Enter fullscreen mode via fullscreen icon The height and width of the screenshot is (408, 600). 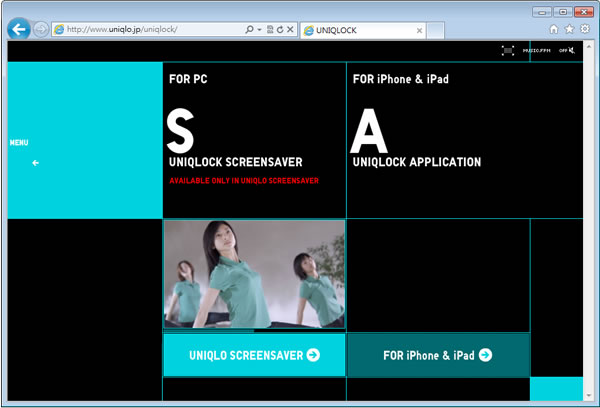coord(508,51)
